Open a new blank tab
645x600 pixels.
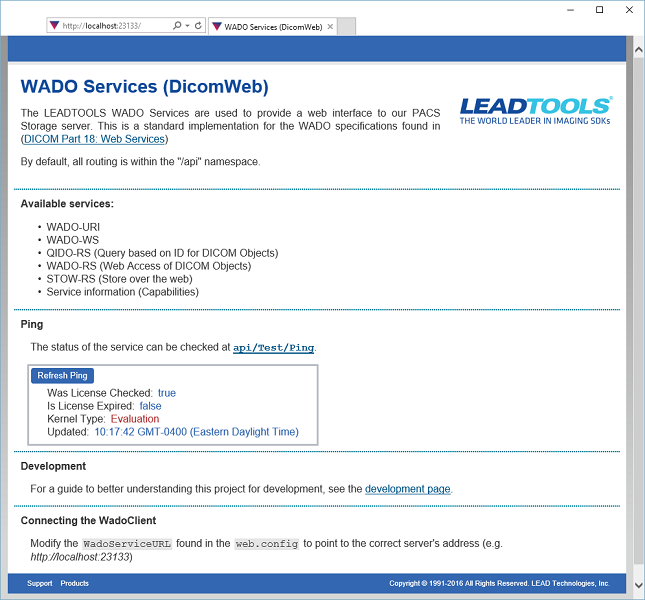(346, 27)
